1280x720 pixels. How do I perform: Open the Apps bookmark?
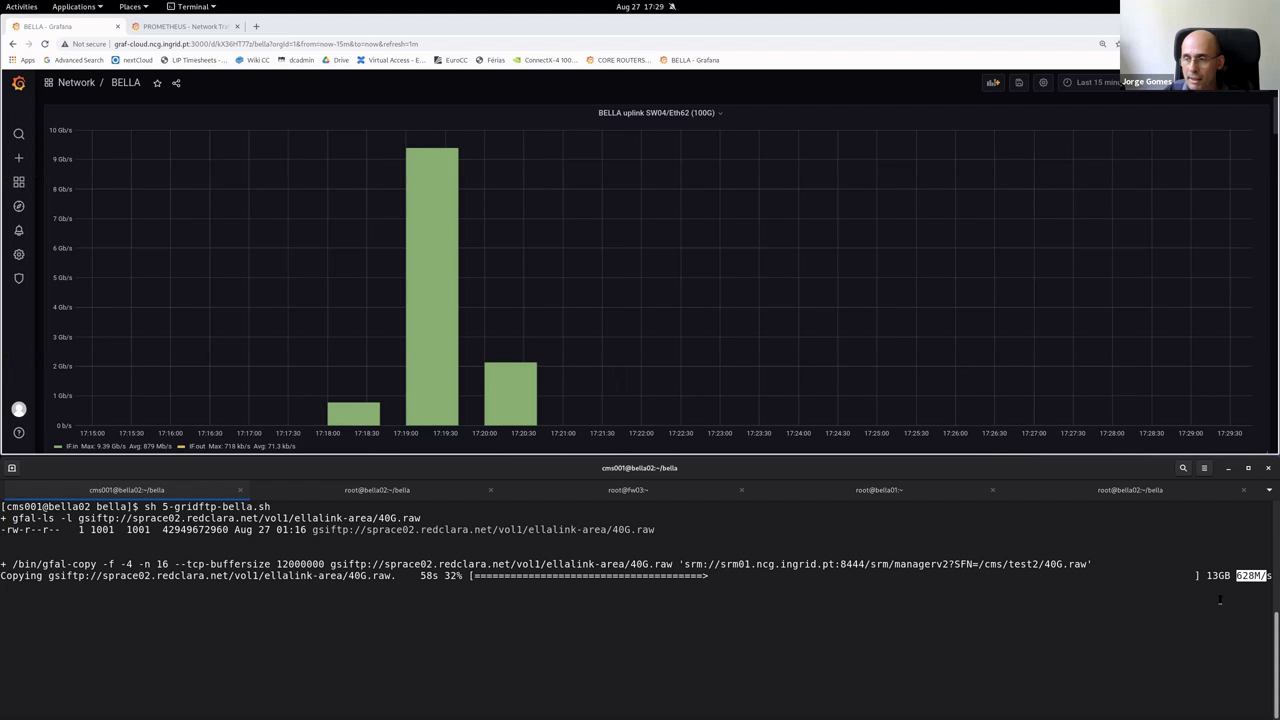(x=22, y=60)
